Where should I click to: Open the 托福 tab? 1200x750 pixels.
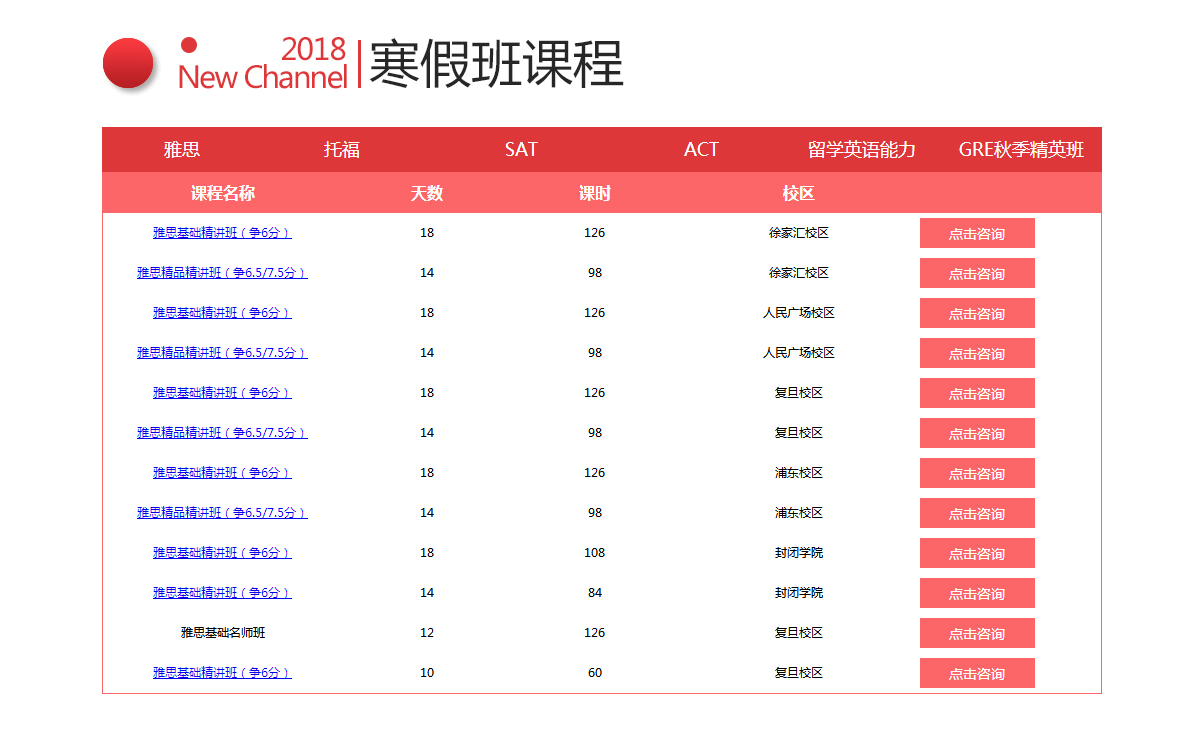click(341, 150)
